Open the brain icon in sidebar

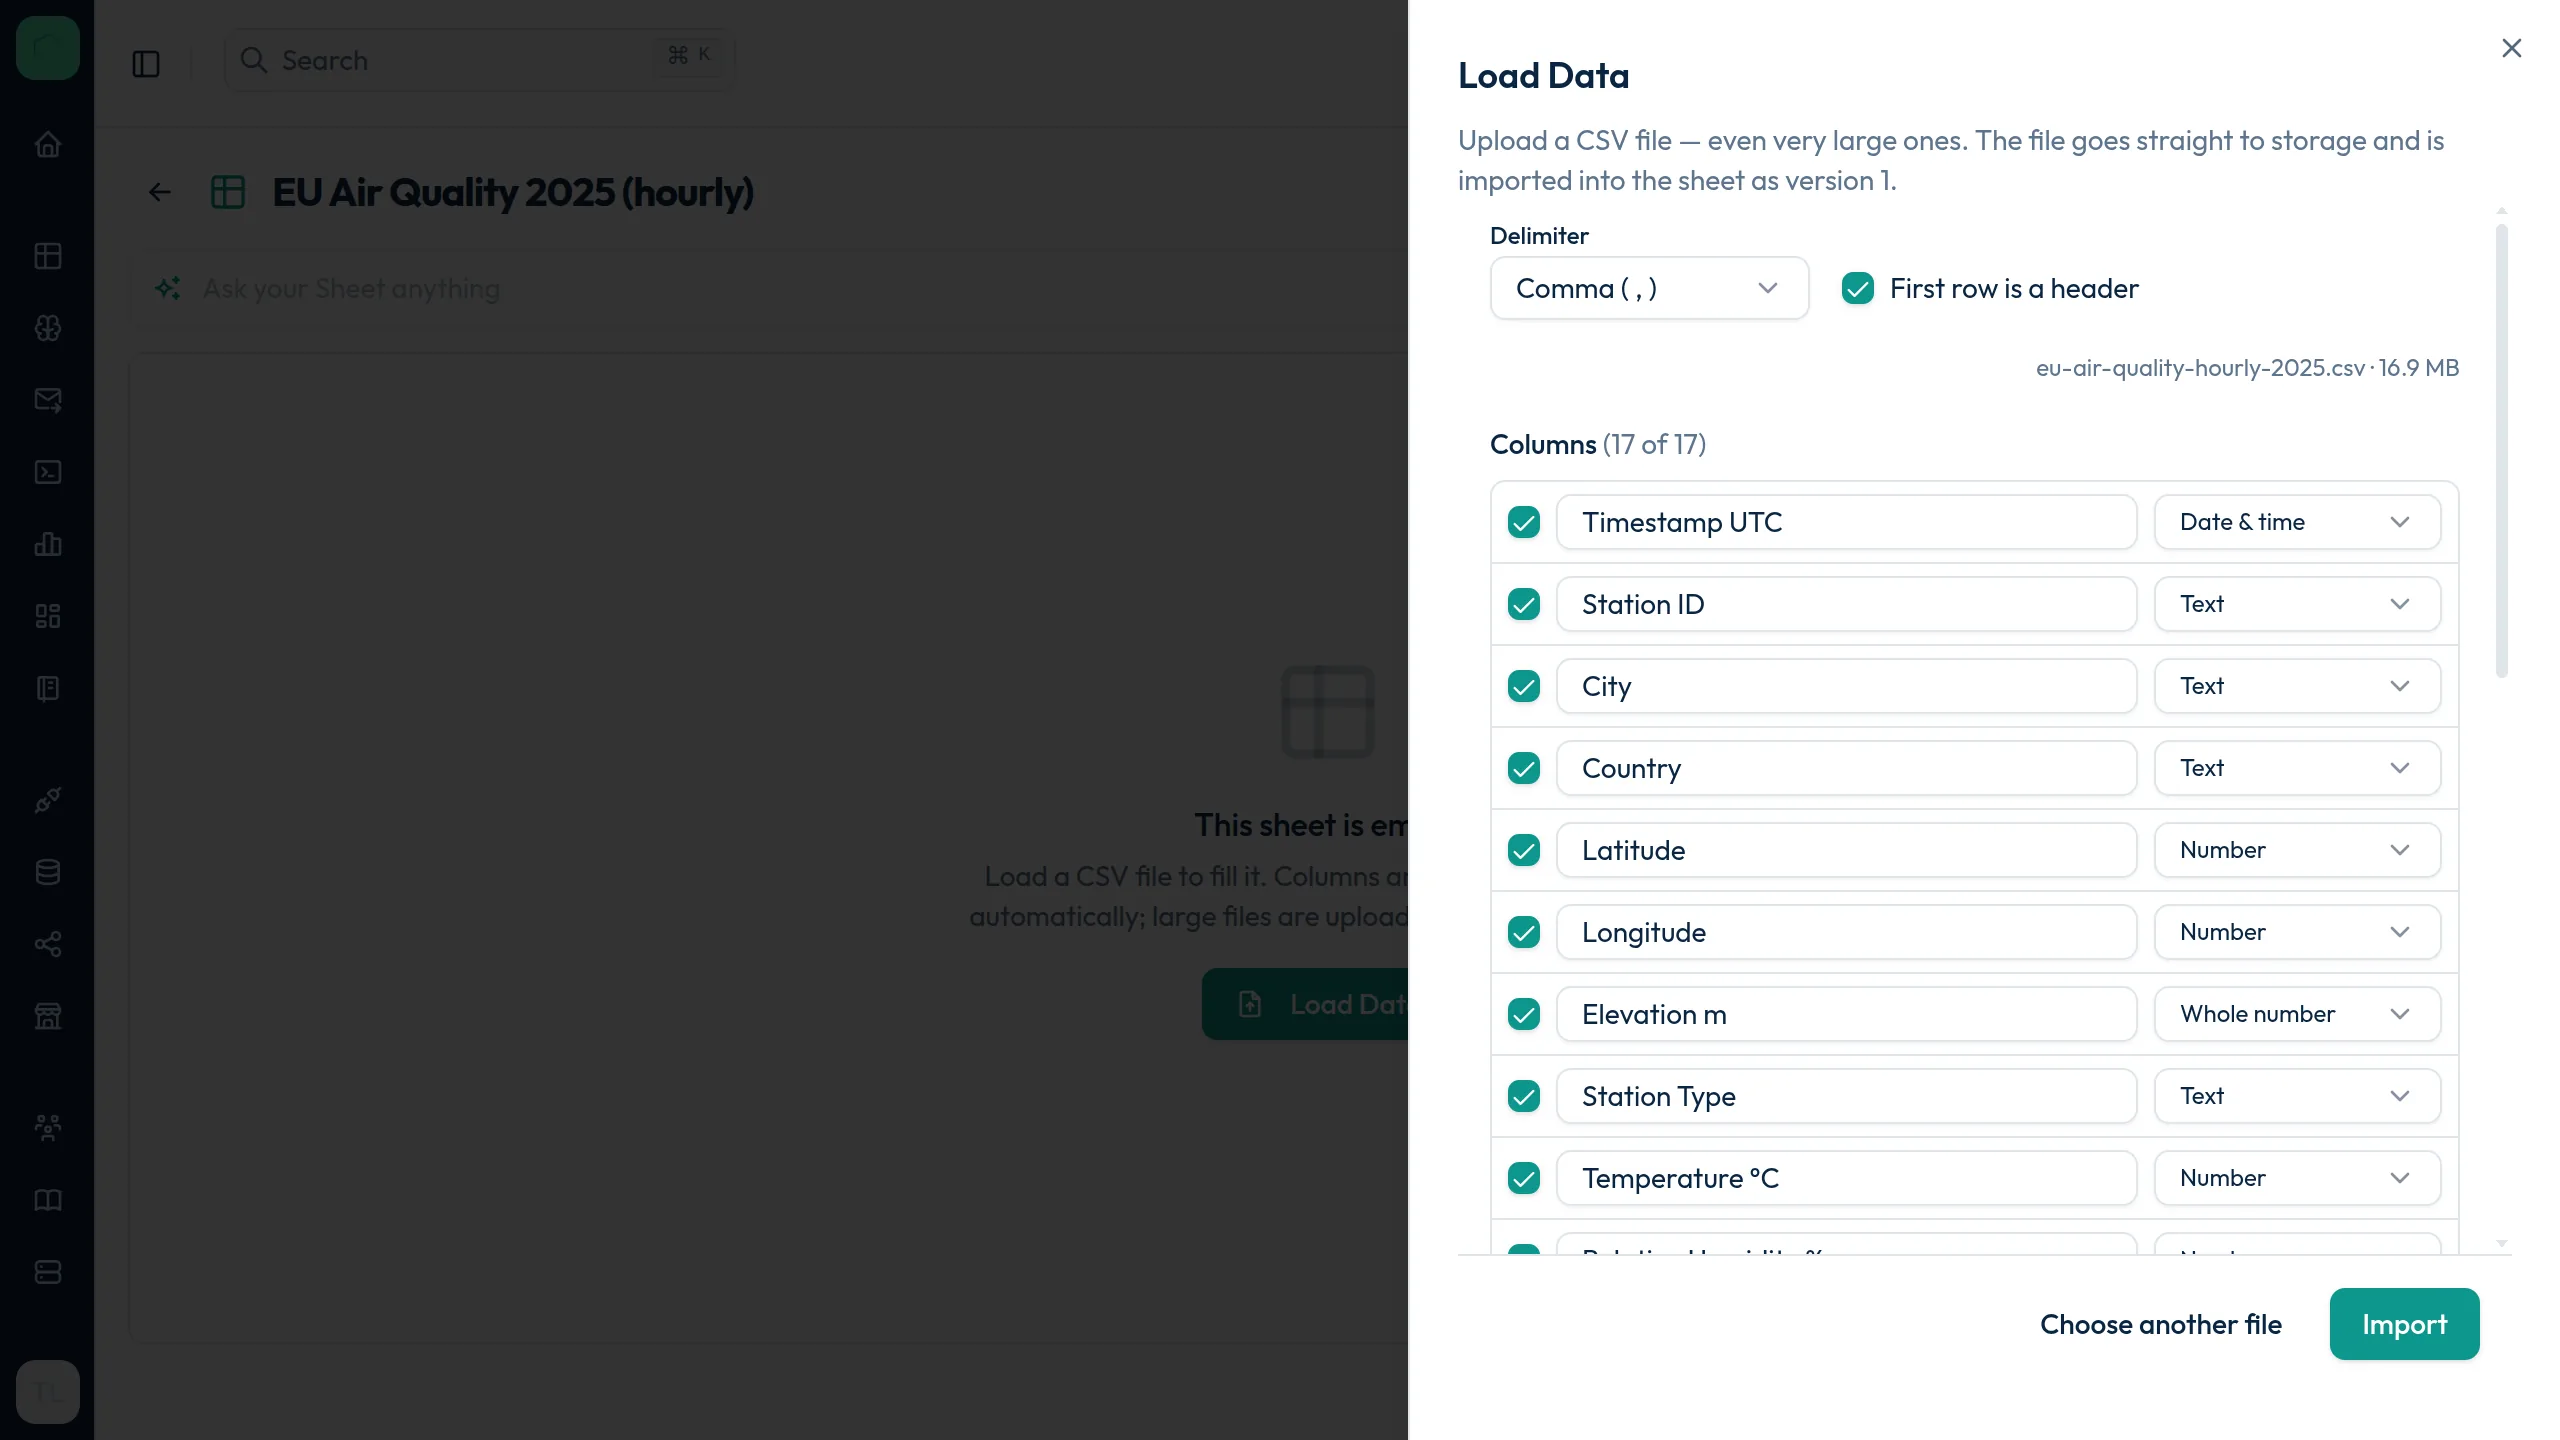(48, 328)
